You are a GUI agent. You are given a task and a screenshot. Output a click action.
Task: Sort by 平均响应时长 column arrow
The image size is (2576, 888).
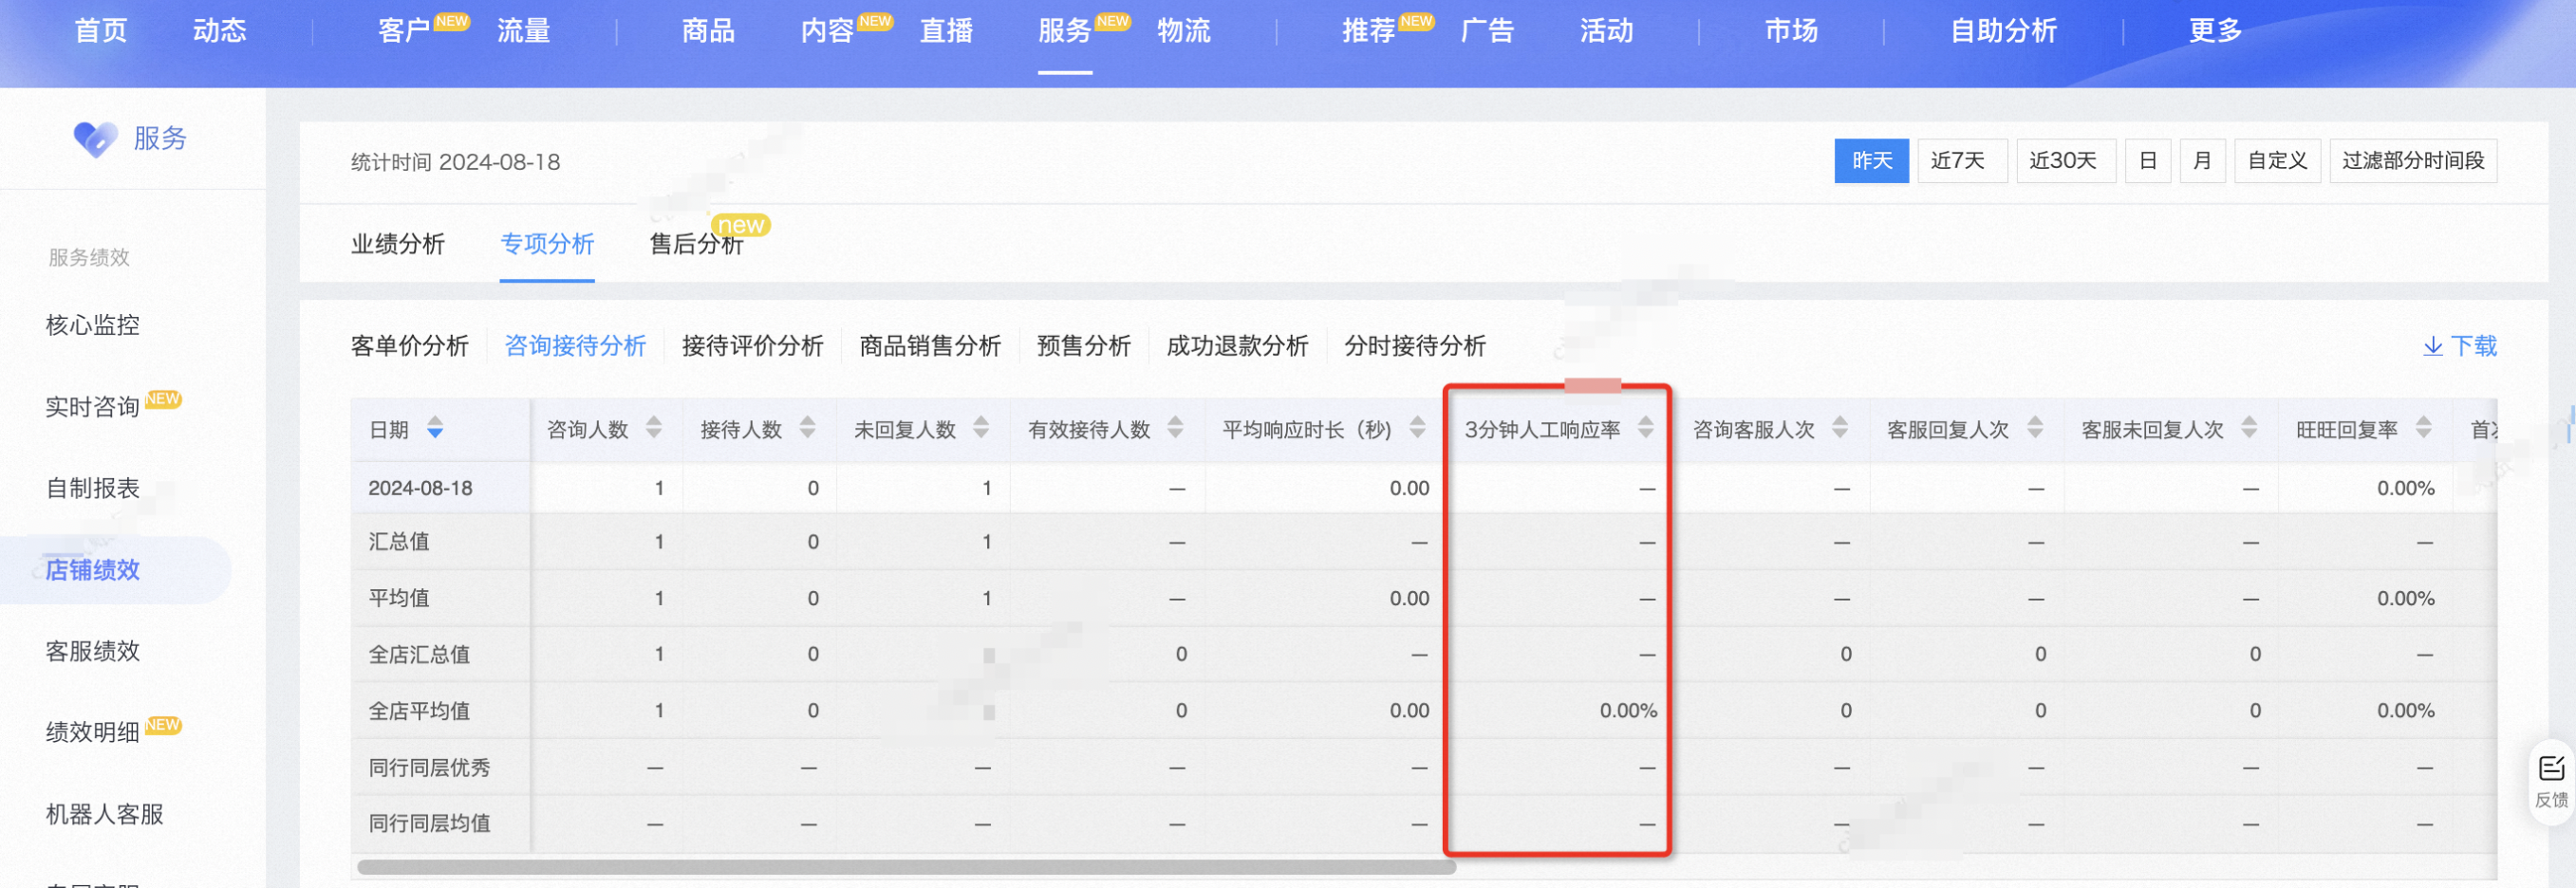click(1418, 428)
